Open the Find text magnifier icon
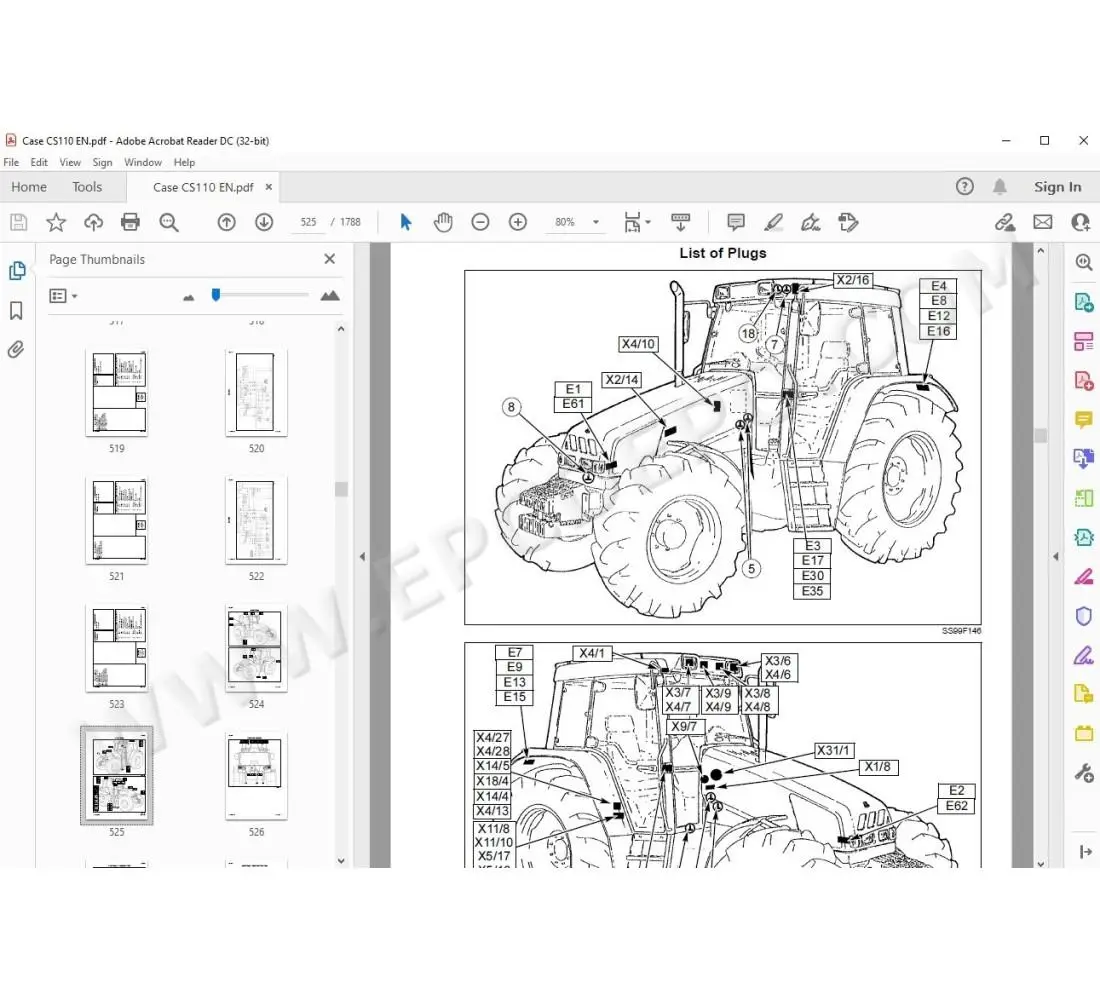Screen dimensions: 1100x1000 (x=168, y=222)
